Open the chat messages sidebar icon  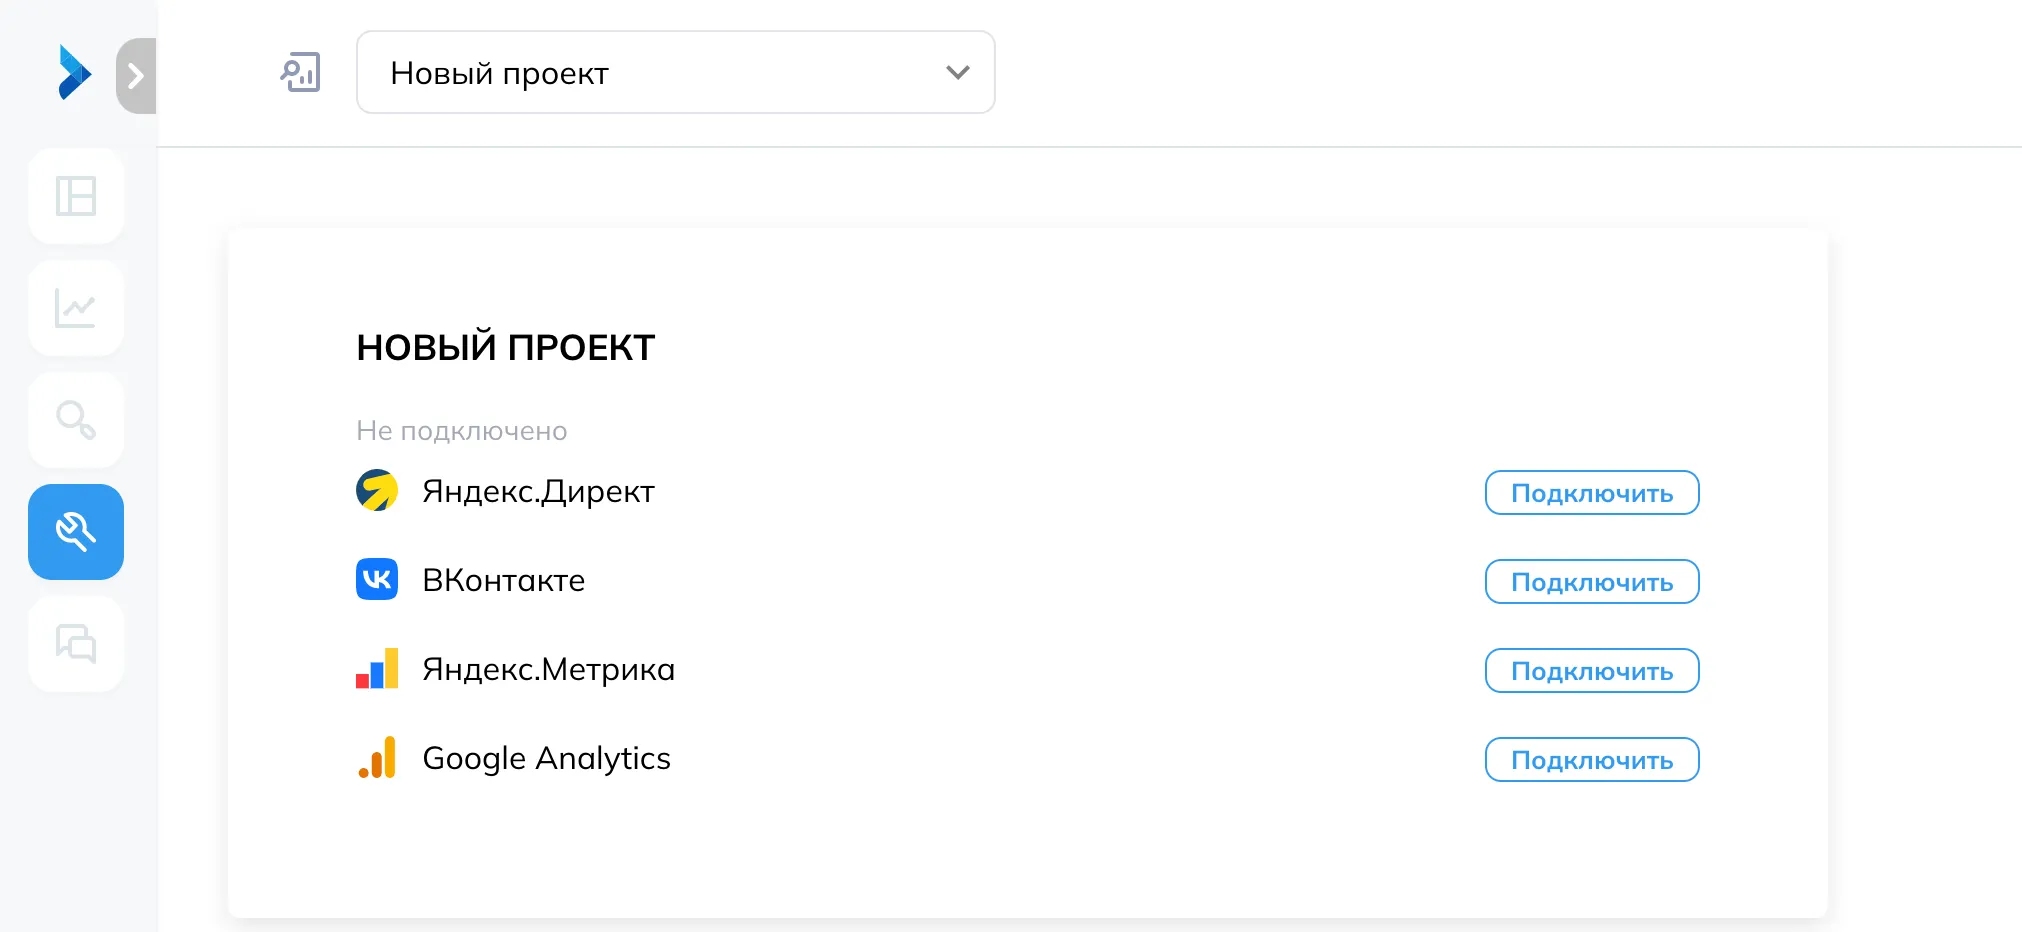[76, 644]
